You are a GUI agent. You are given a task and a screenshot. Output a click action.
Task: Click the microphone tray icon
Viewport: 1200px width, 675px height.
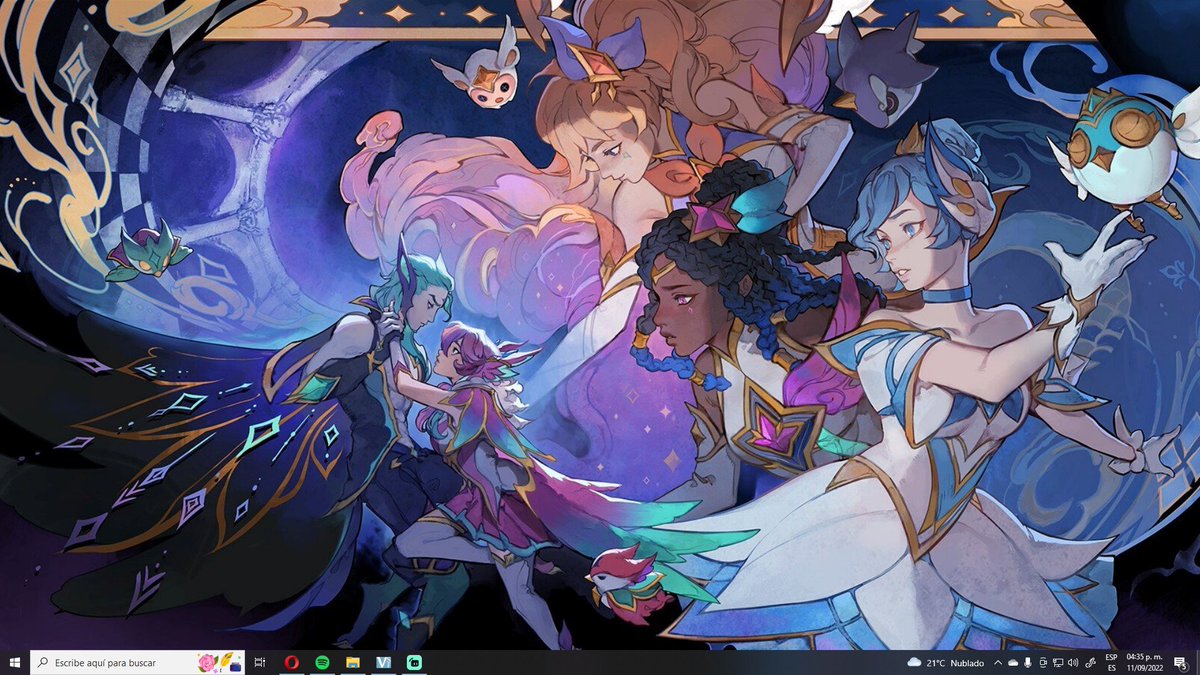(1028, 662)
